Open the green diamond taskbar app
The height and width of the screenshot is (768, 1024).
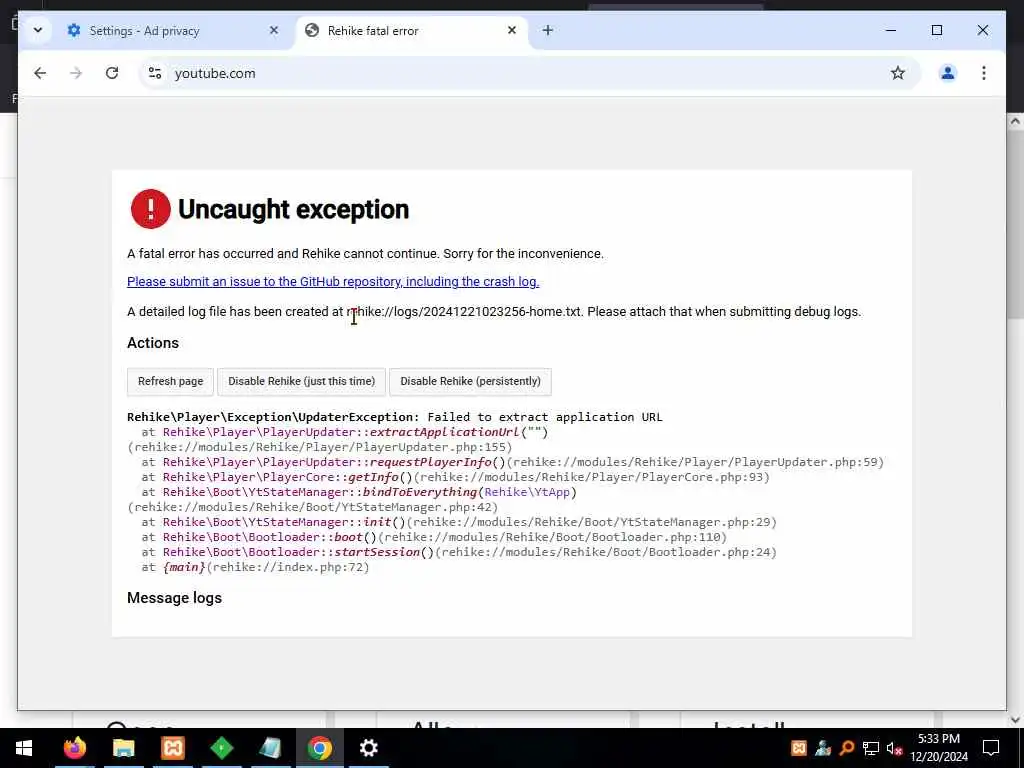(221, 748)
